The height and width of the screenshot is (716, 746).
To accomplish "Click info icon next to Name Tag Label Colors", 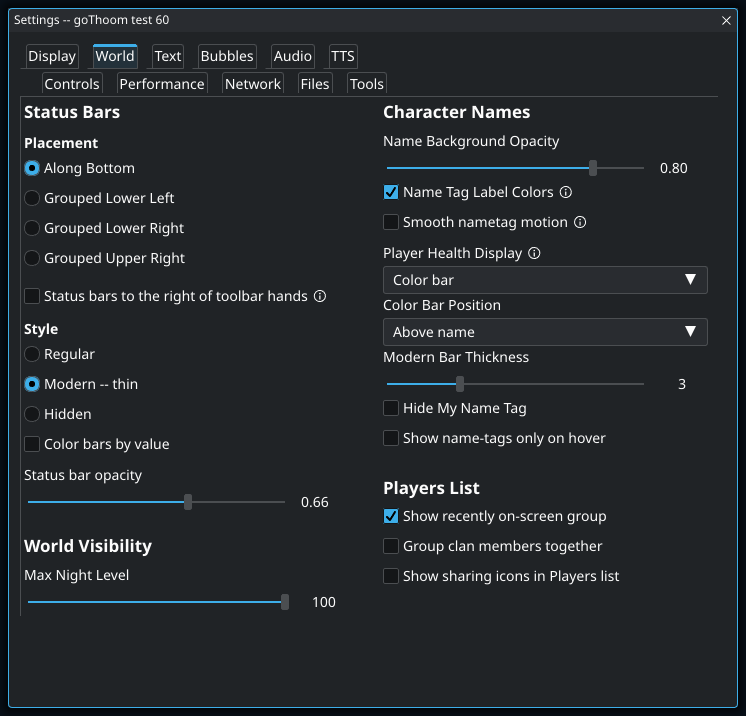I will point(566,192).
